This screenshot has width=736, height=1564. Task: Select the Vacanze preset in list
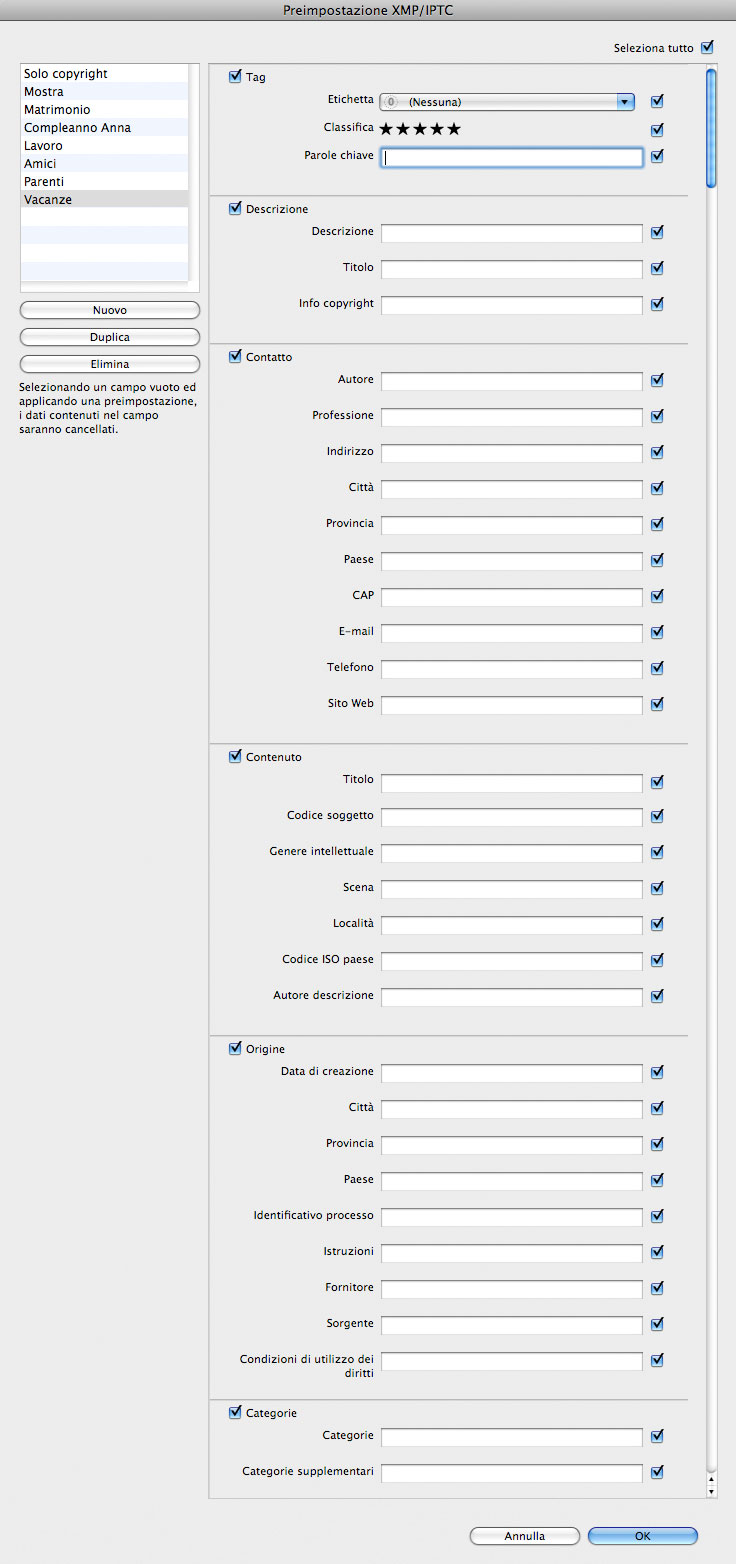pyautogui.click(x=104, y=199)
